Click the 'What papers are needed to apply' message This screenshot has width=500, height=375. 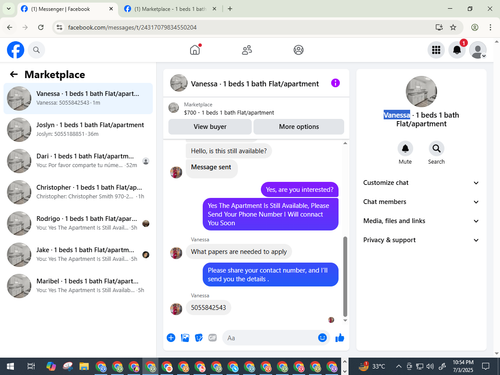pos(239,252)
